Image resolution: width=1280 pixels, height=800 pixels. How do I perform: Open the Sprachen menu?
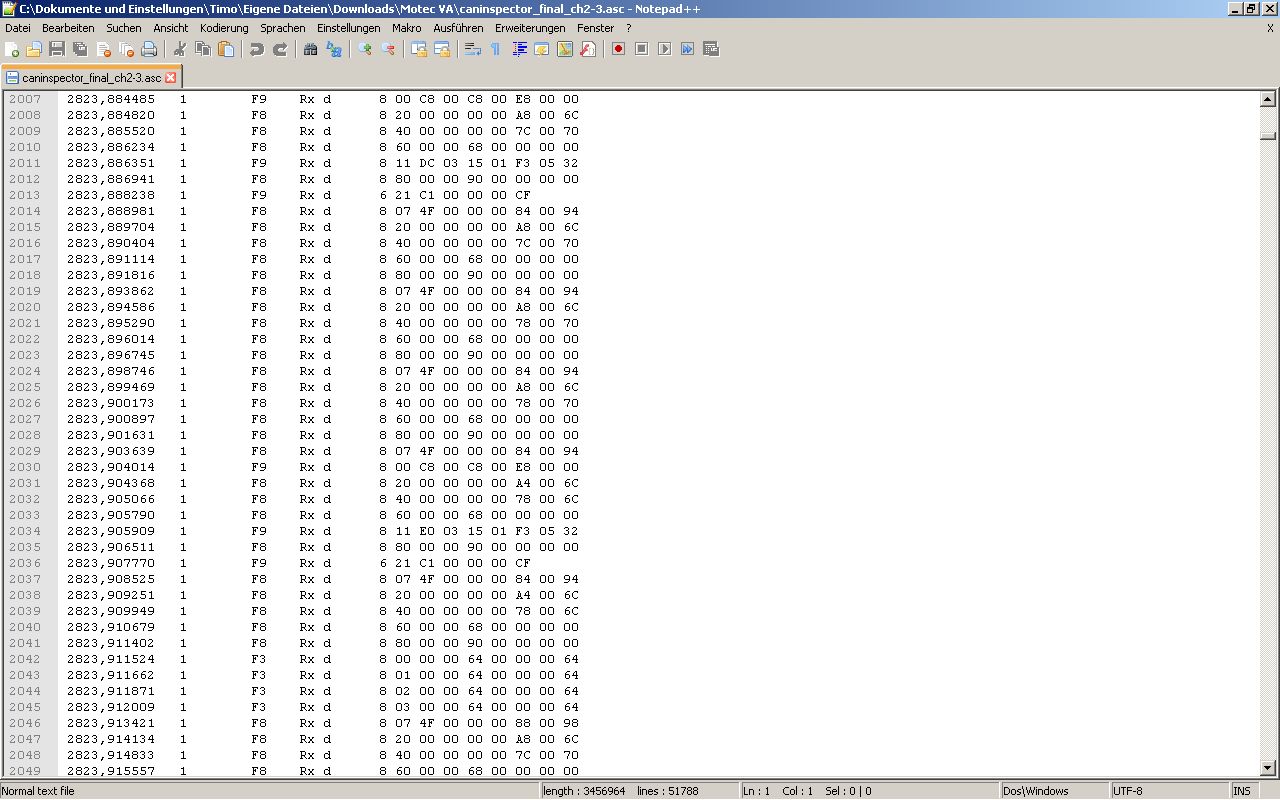pyautogui.click(x=283, y=28)
